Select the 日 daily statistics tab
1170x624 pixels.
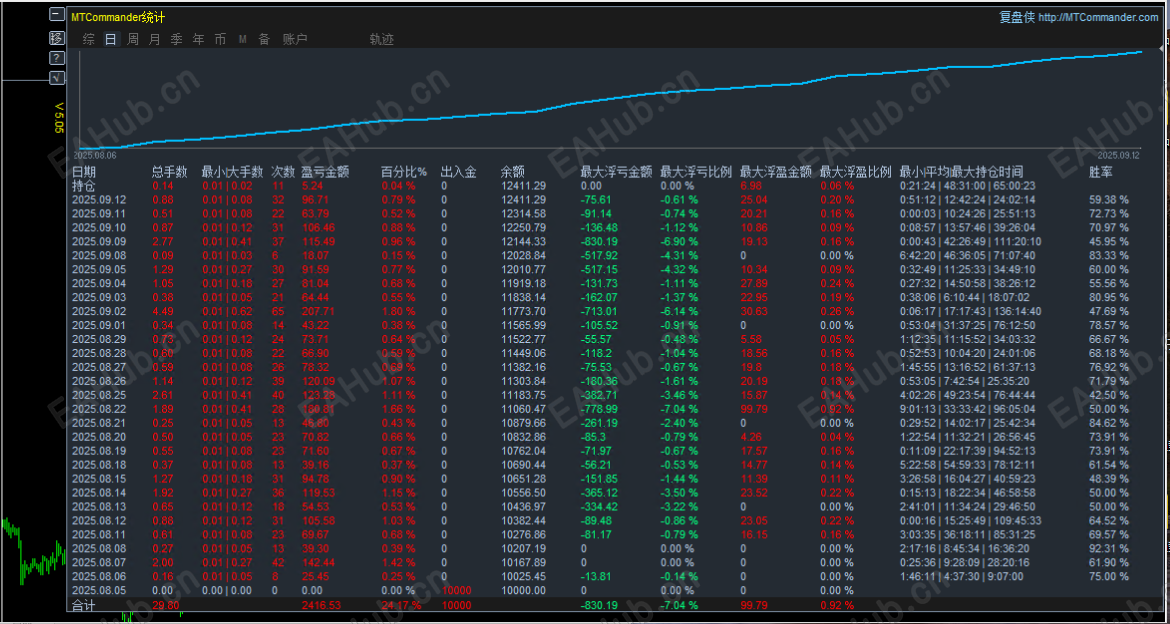click(x=110, y=40)
